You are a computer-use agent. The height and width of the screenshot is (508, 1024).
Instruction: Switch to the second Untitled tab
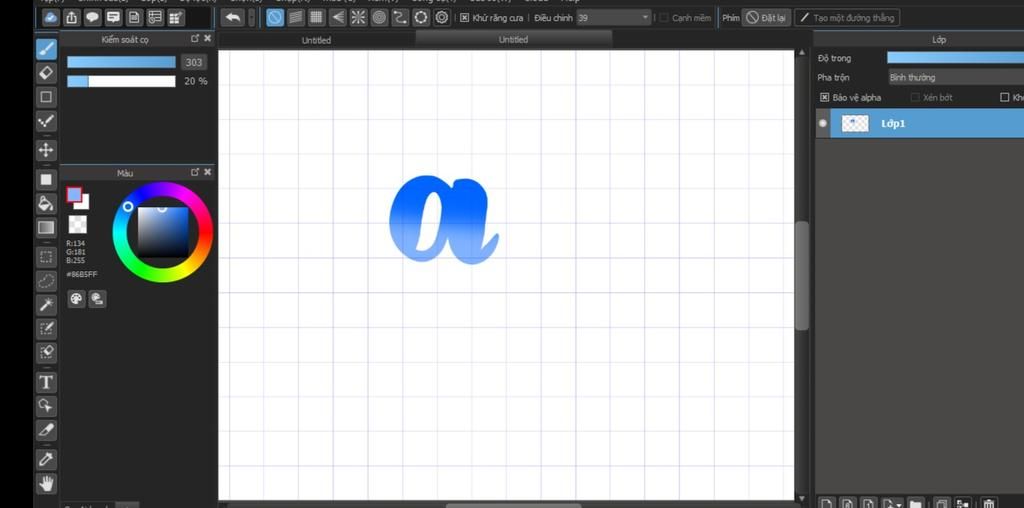pos(513,39)
